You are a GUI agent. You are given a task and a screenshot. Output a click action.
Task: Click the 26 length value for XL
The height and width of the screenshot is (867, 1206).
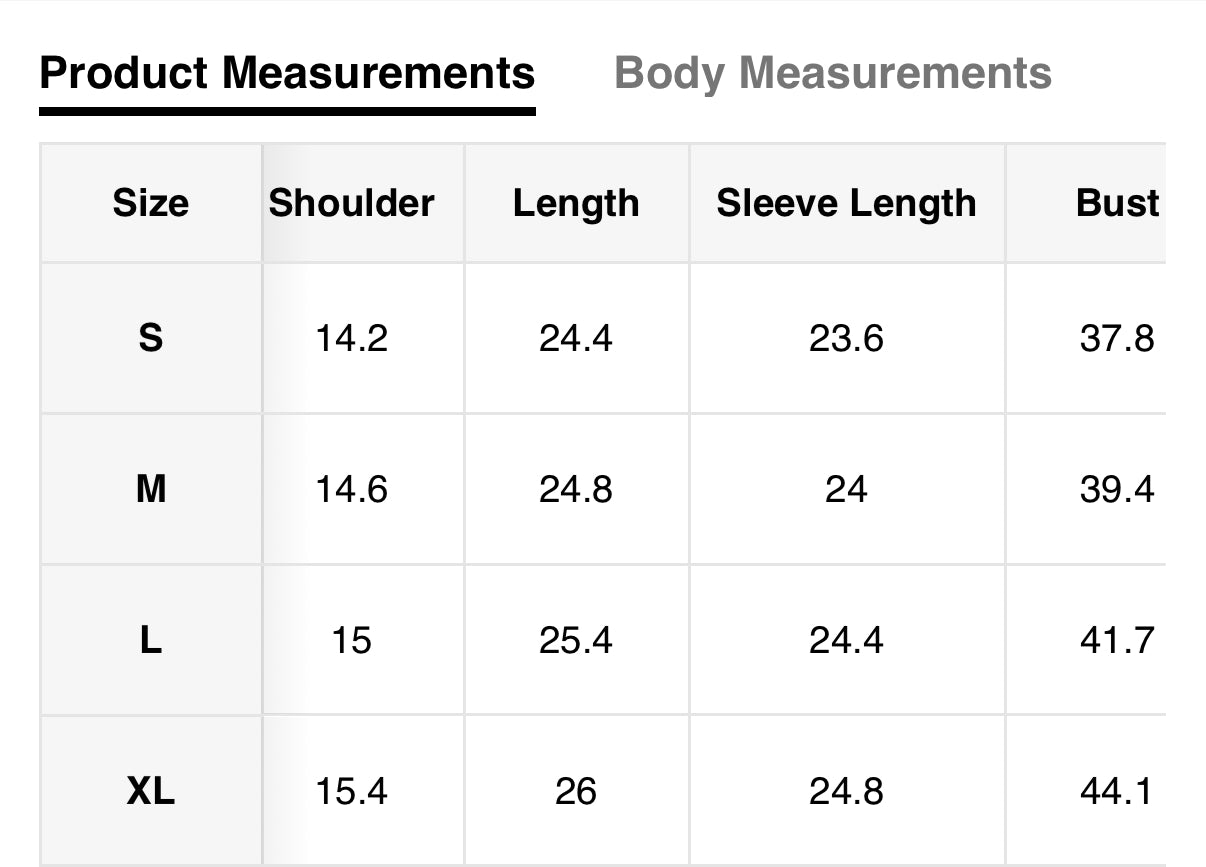576,792
